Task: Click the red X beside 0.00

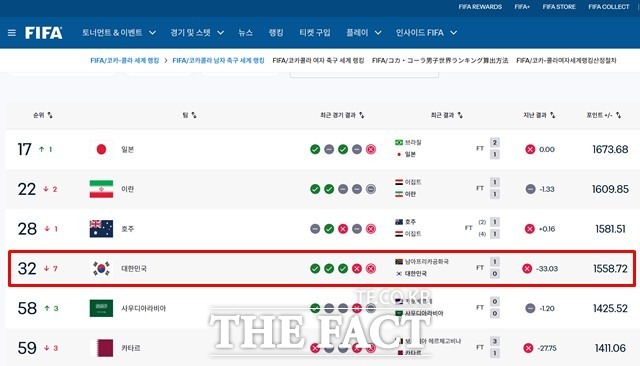Action: tap(530, 149)
